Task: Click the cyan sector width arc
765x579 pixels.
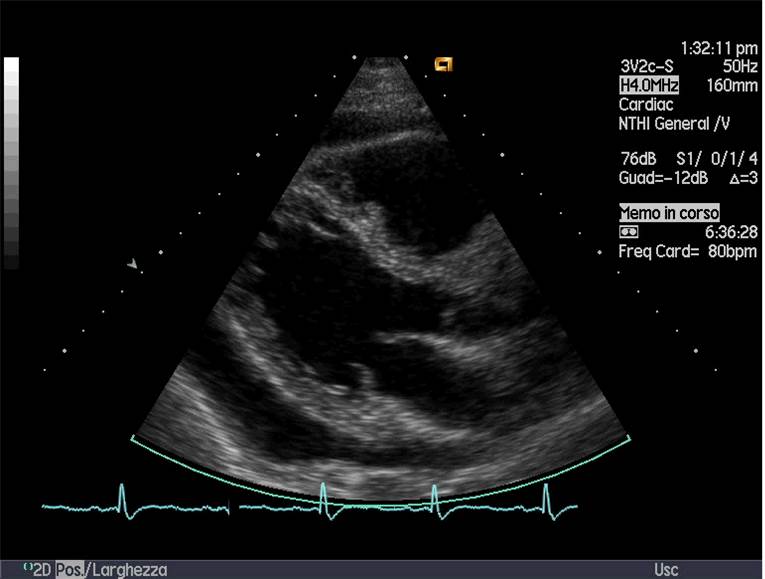Action: click(381, 504)
